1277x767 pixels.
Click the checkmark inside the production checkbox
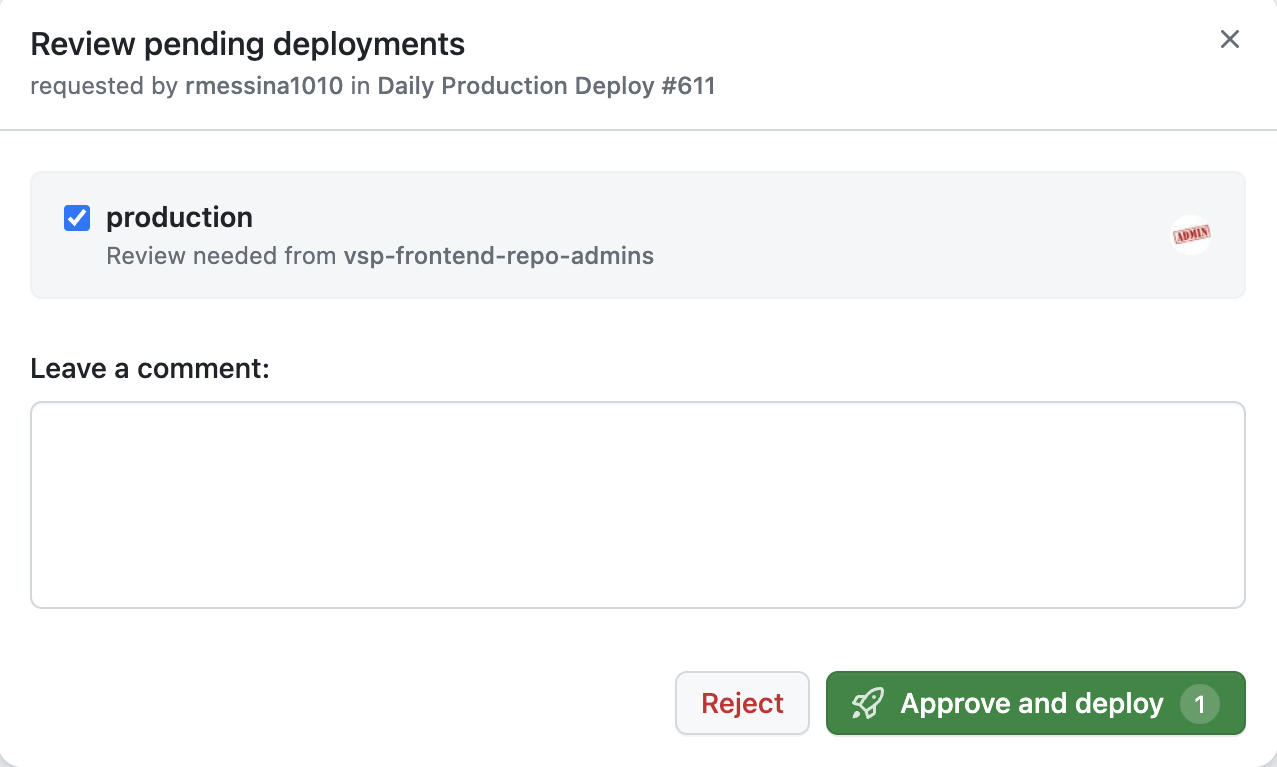point(76,217)
